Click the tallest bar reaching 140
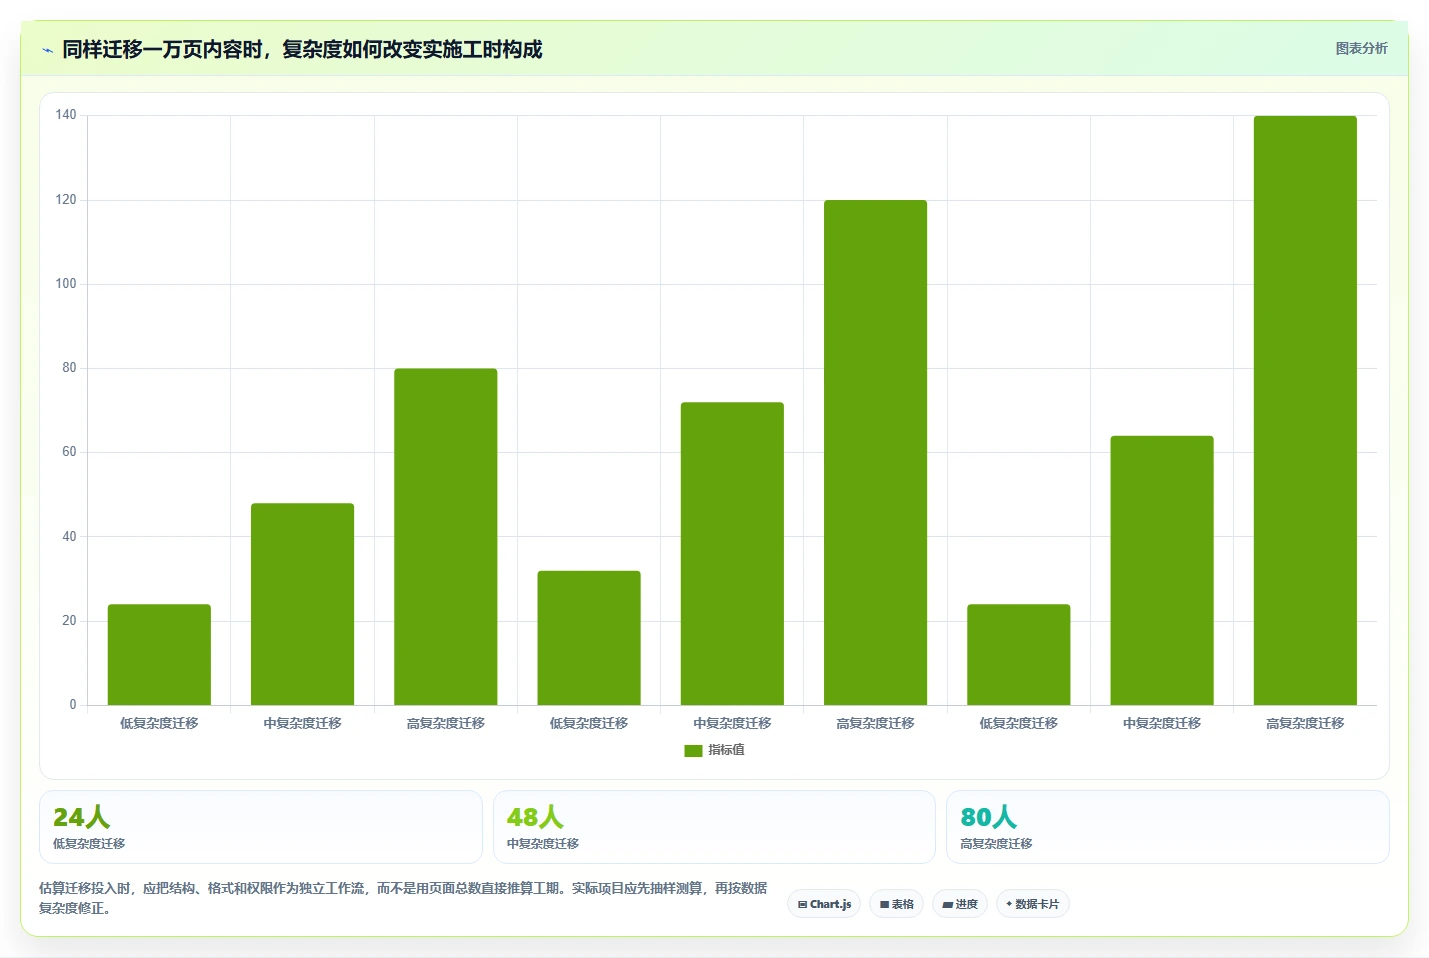The width and height of the screenshot is (1429, 958). (x=1305, y=410)
